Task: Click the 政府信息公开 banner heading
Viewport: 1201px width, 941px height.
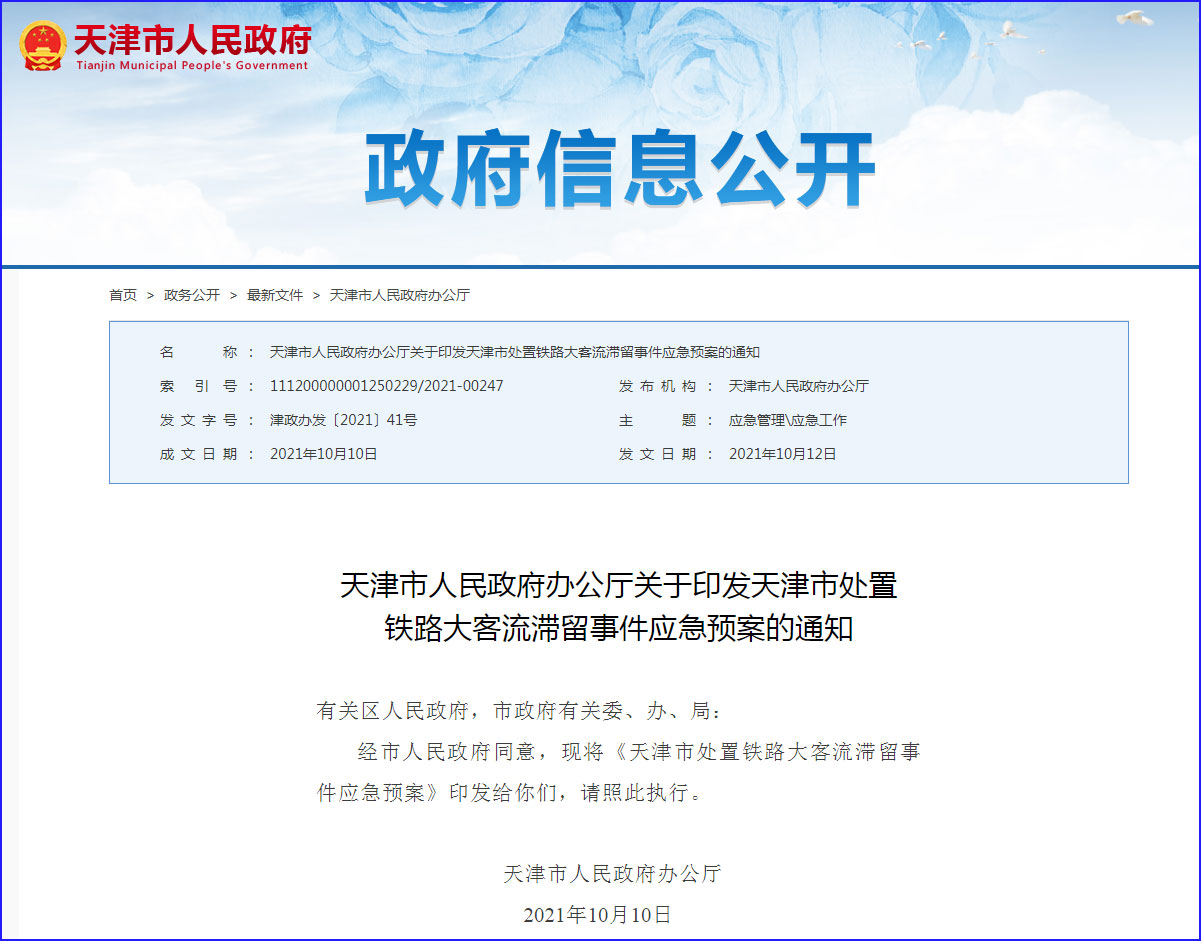Action: coord(620,170)
